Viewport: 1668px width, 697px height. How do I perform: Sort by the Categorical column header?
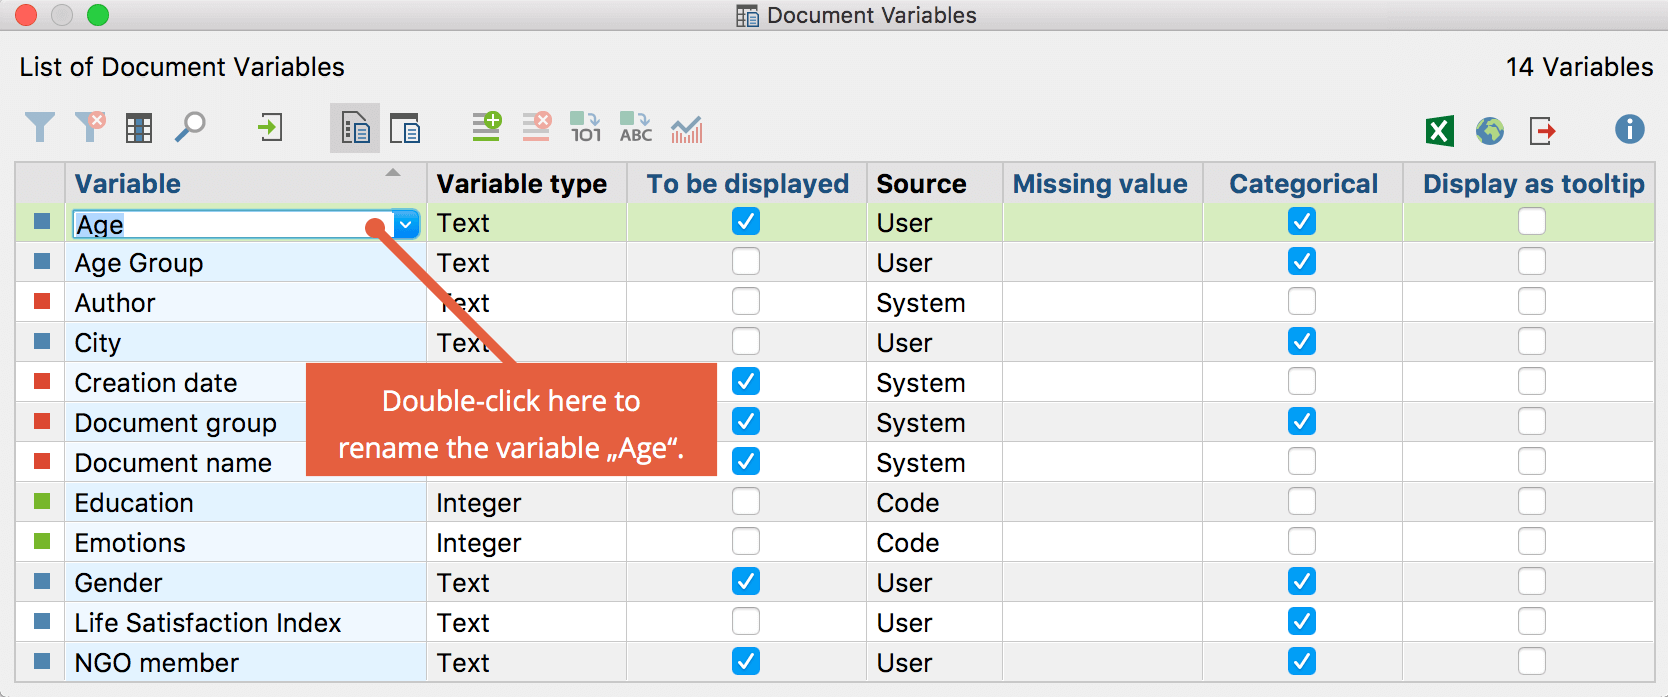[1303, 183]
